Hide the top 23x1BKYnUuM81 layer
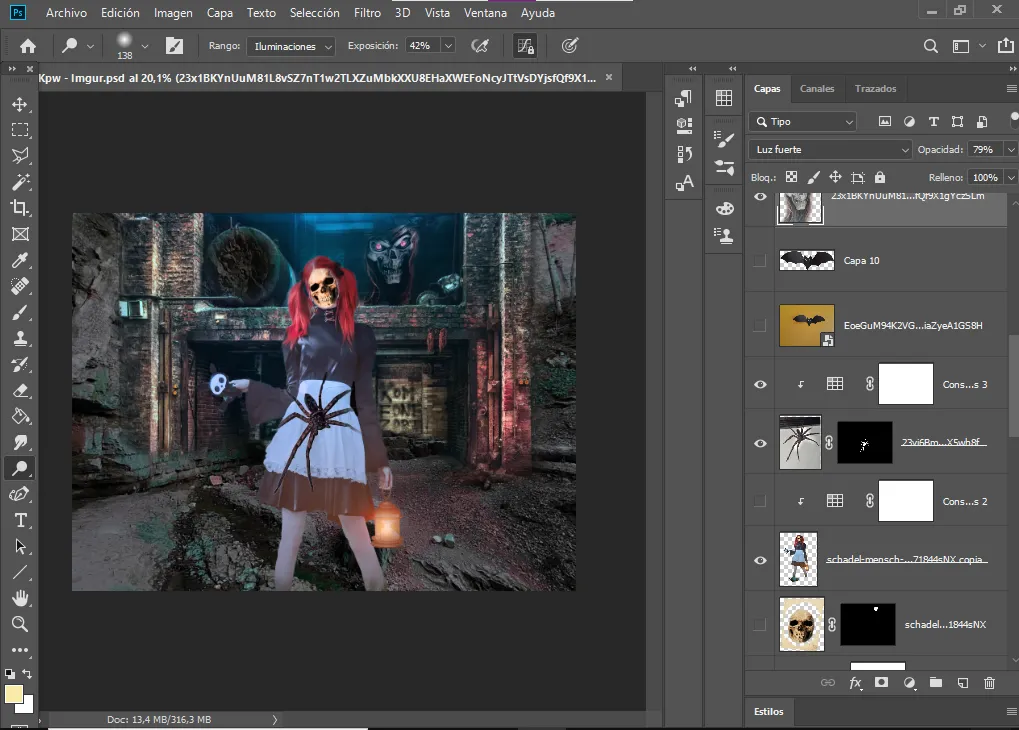This screenshot has height=730, width=1019. 760,196
